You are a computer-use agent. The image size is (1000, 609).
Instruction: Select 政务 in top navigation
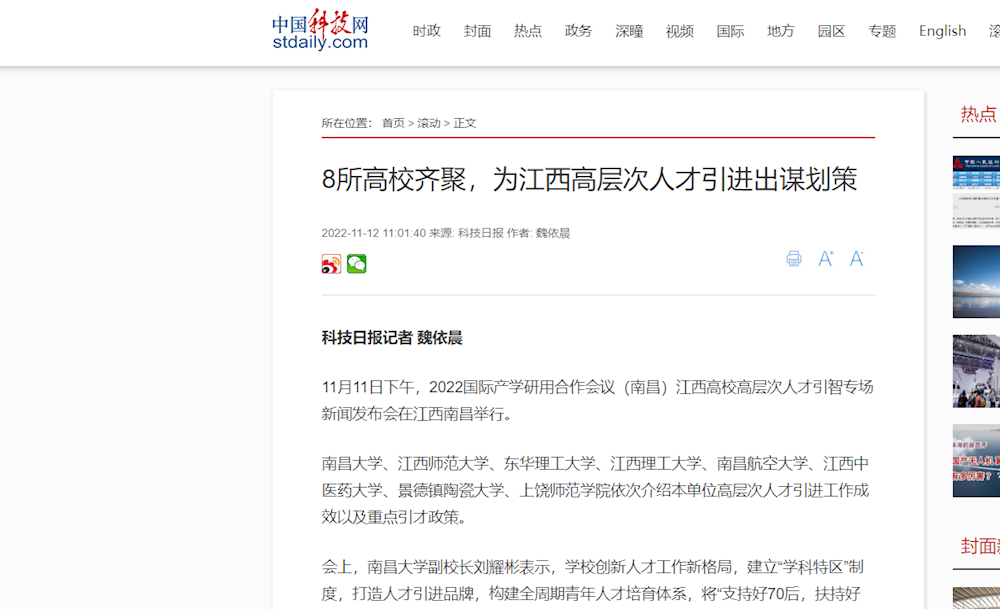pyautogui.click(x=578, y=31)
